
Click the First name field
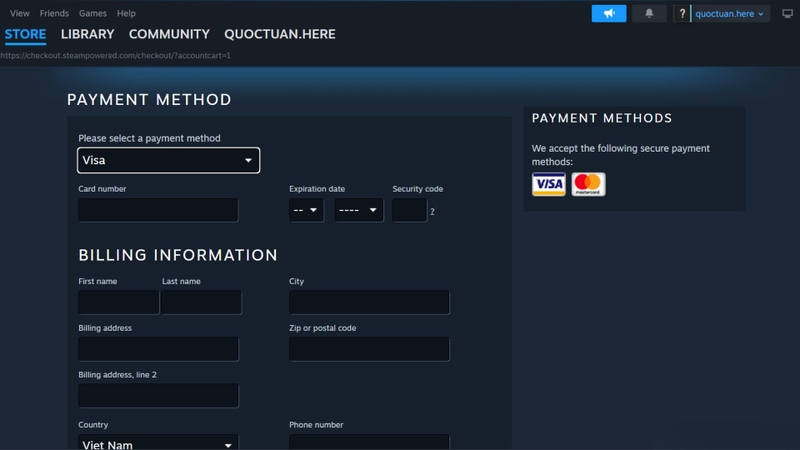point(119,302)
